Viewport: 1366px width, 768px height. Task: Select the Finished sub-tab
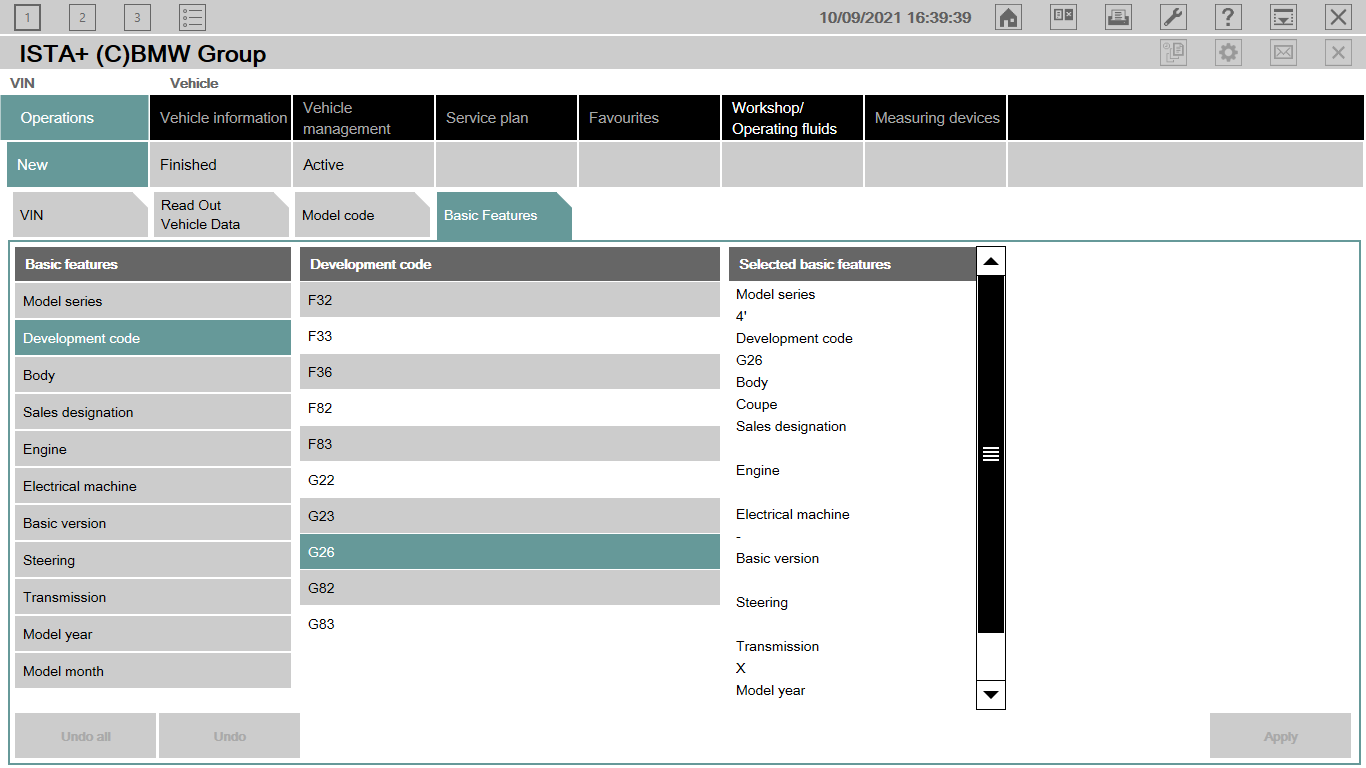coord(221,165)
